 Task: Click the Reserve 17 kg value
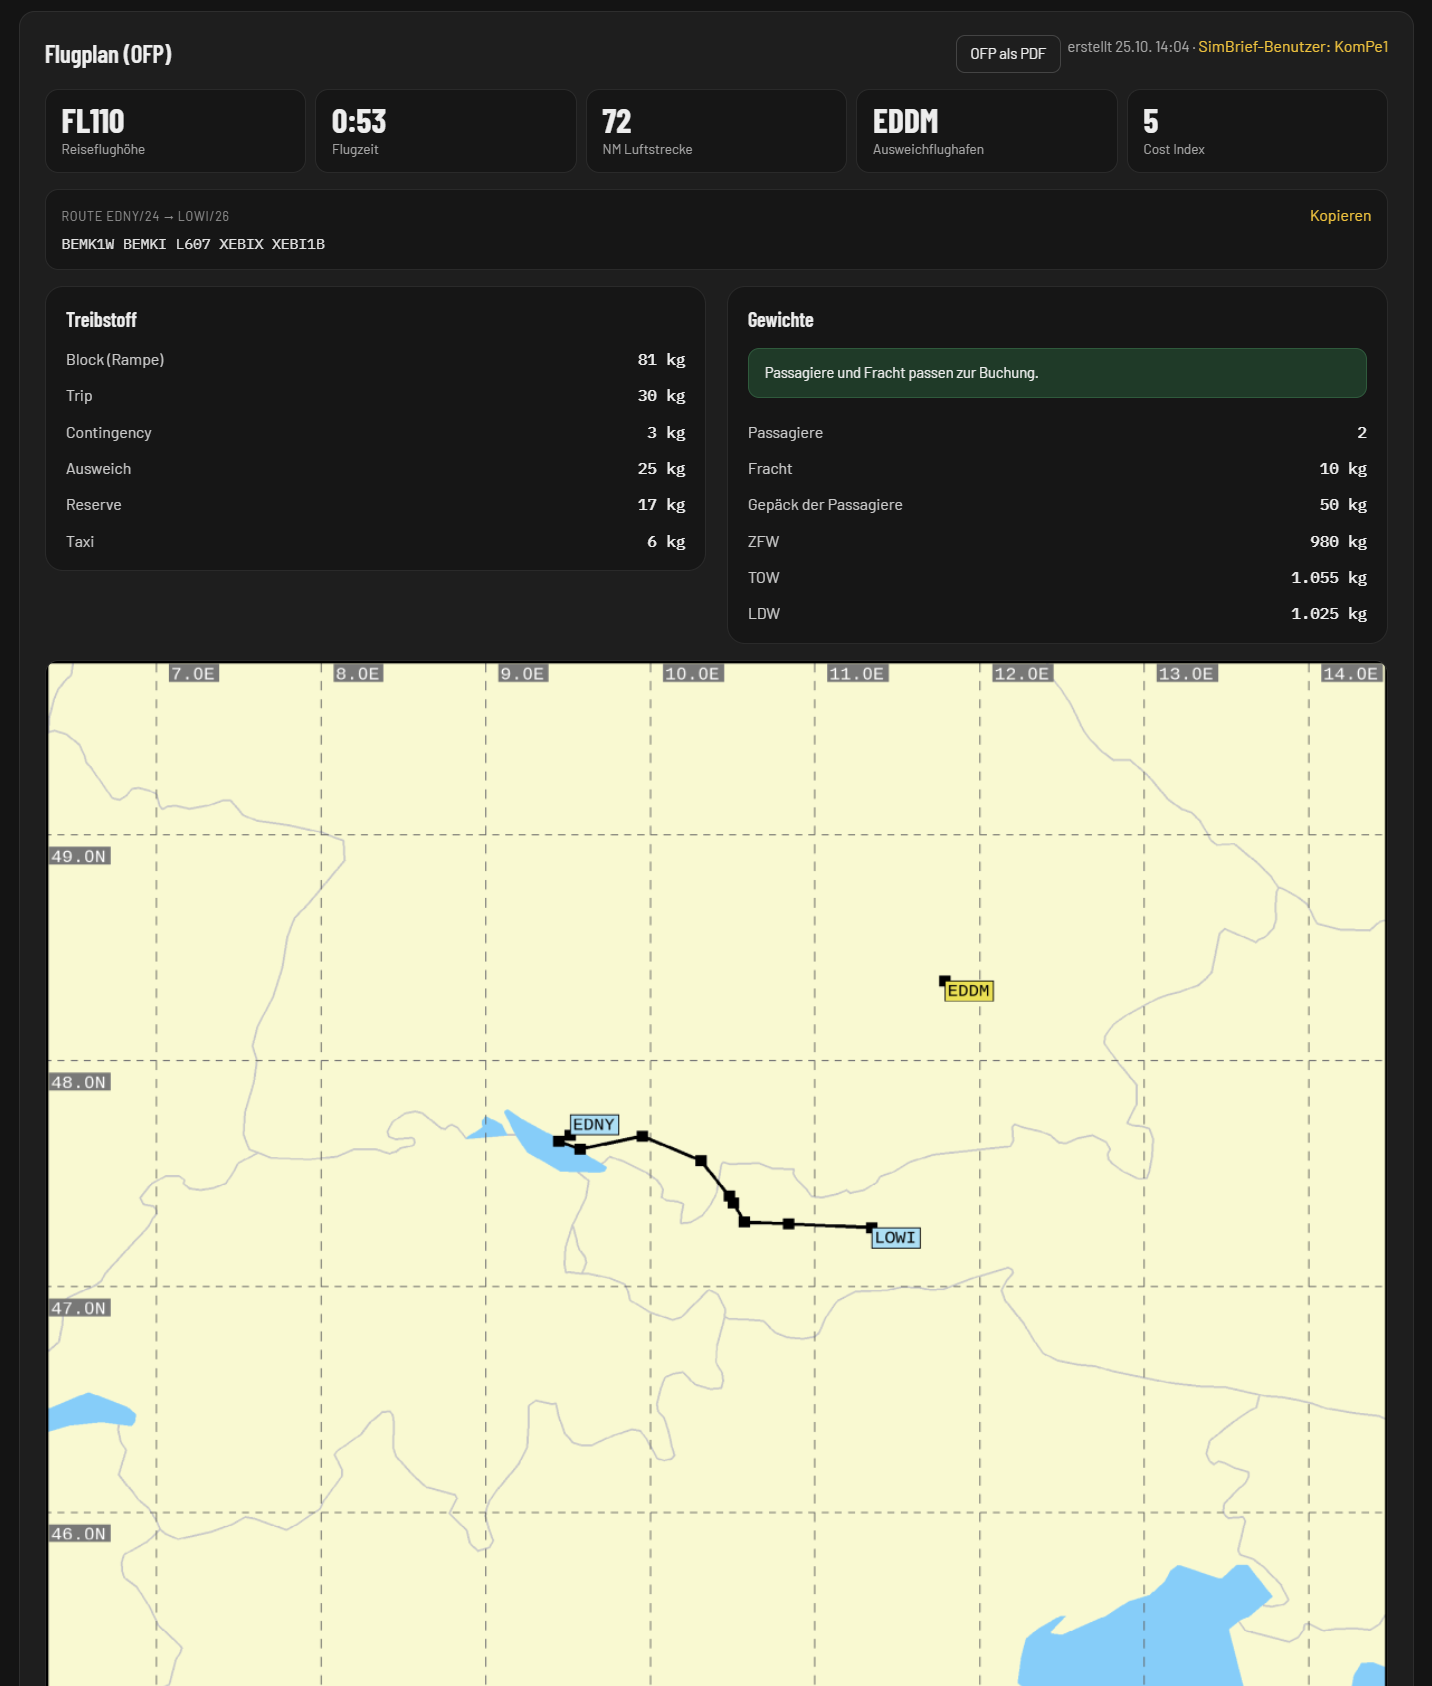click(661, 505)
